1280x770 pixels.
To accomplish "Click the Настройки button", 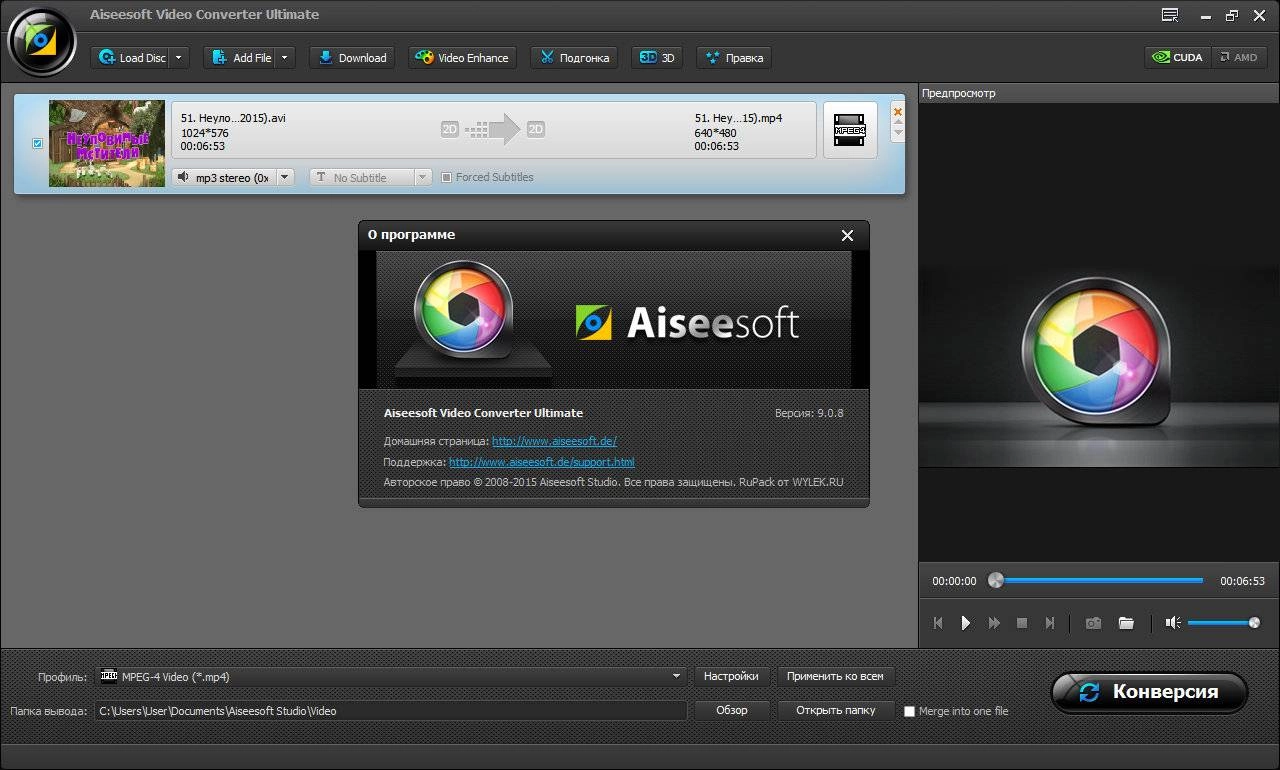I will [x=731, y=676].
